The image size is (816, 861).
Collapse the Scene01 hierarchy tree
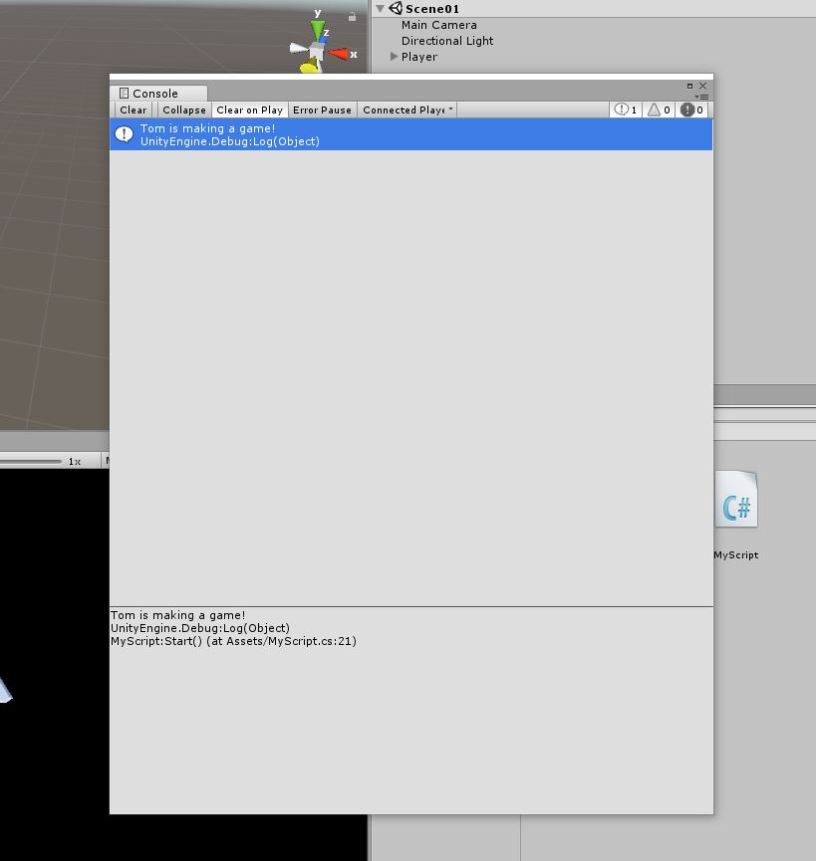pyautogui.click(x=380, y=9)
